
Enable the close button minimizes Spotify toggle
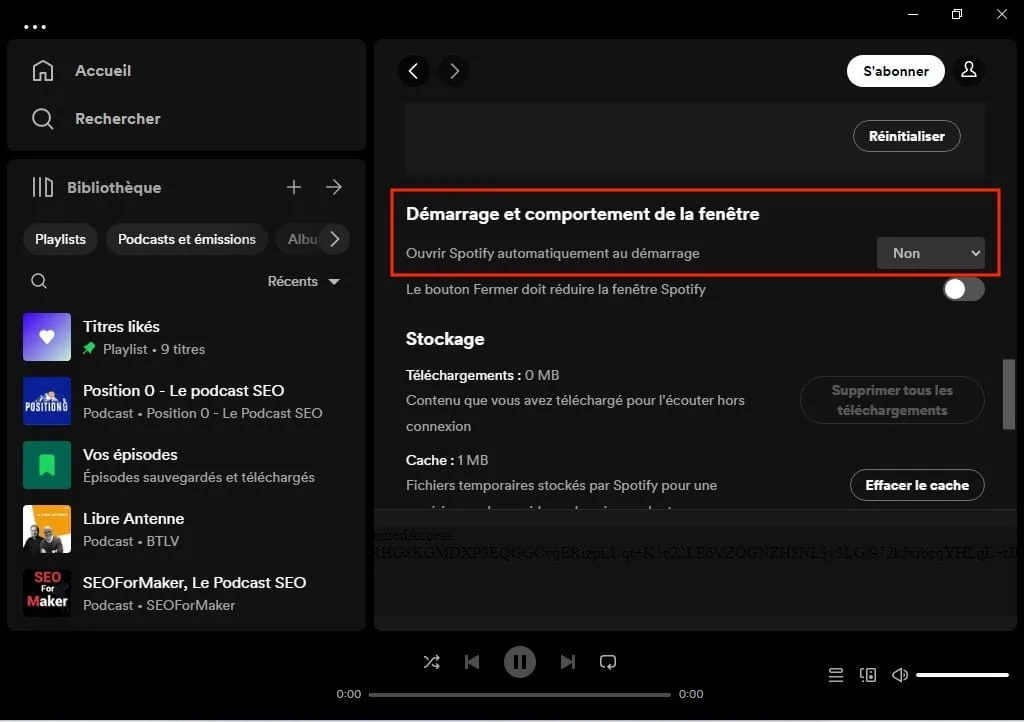pyautogui.click(x=963, y=289)
